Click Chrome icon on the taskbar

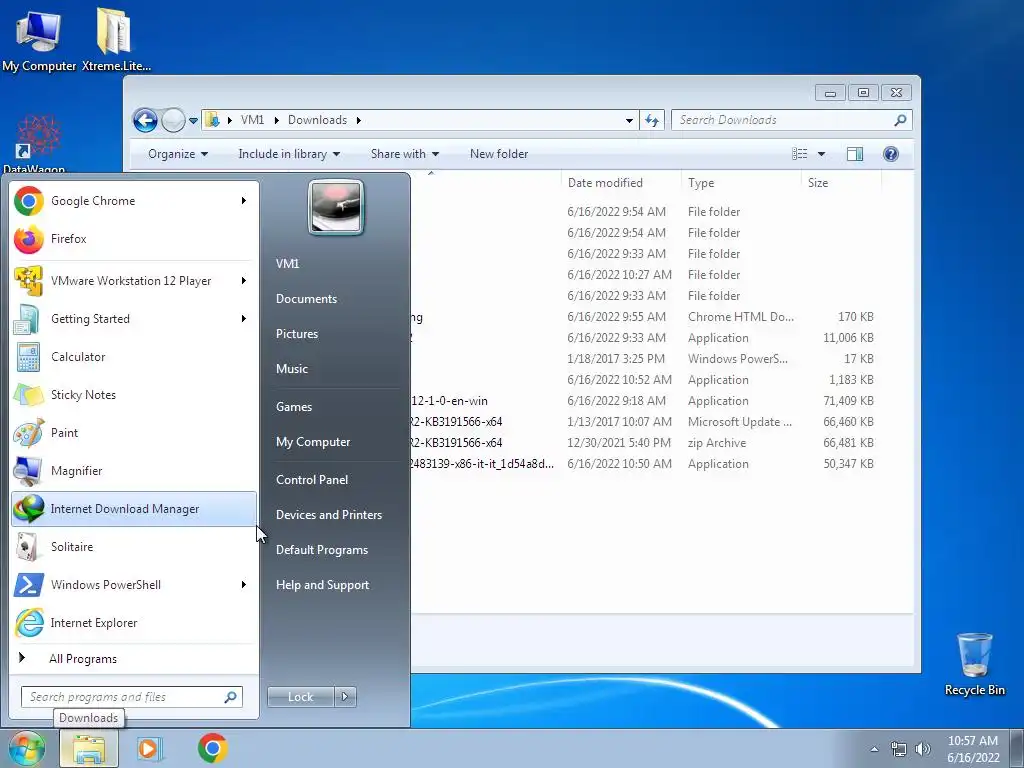[212, 748]
